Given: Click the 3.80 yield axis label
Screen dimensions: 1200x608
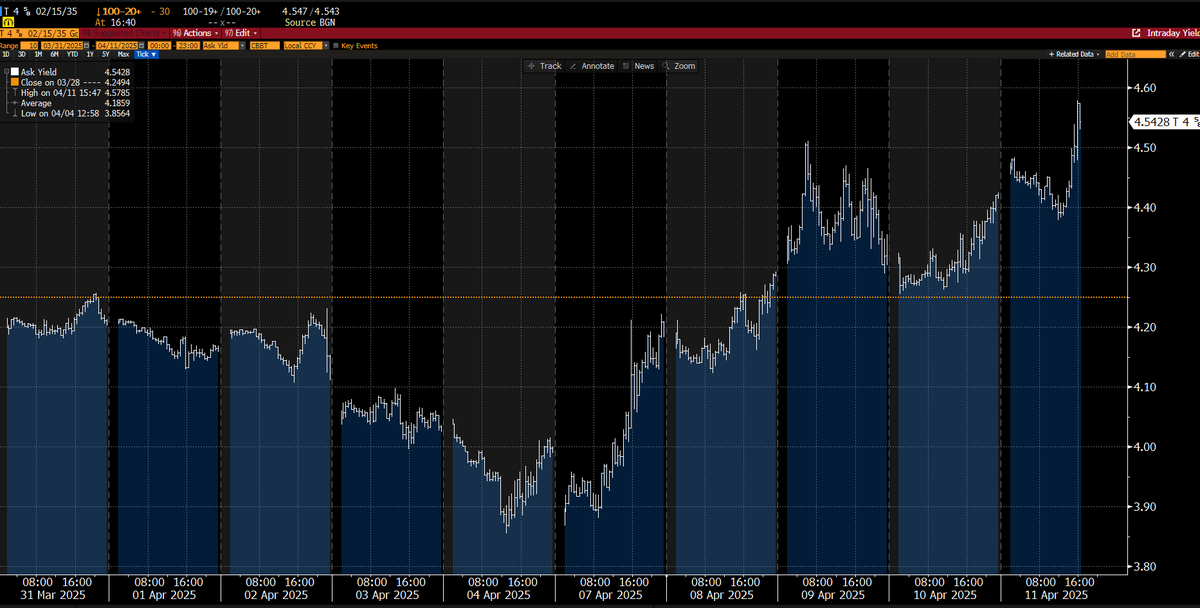Looking at the screenshot, I should point(1144,566).
